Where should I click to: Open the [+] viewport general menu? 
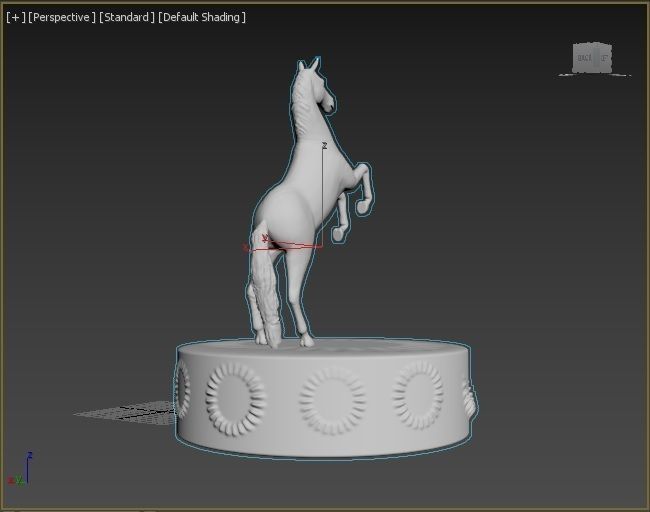(x=16, y=17)
